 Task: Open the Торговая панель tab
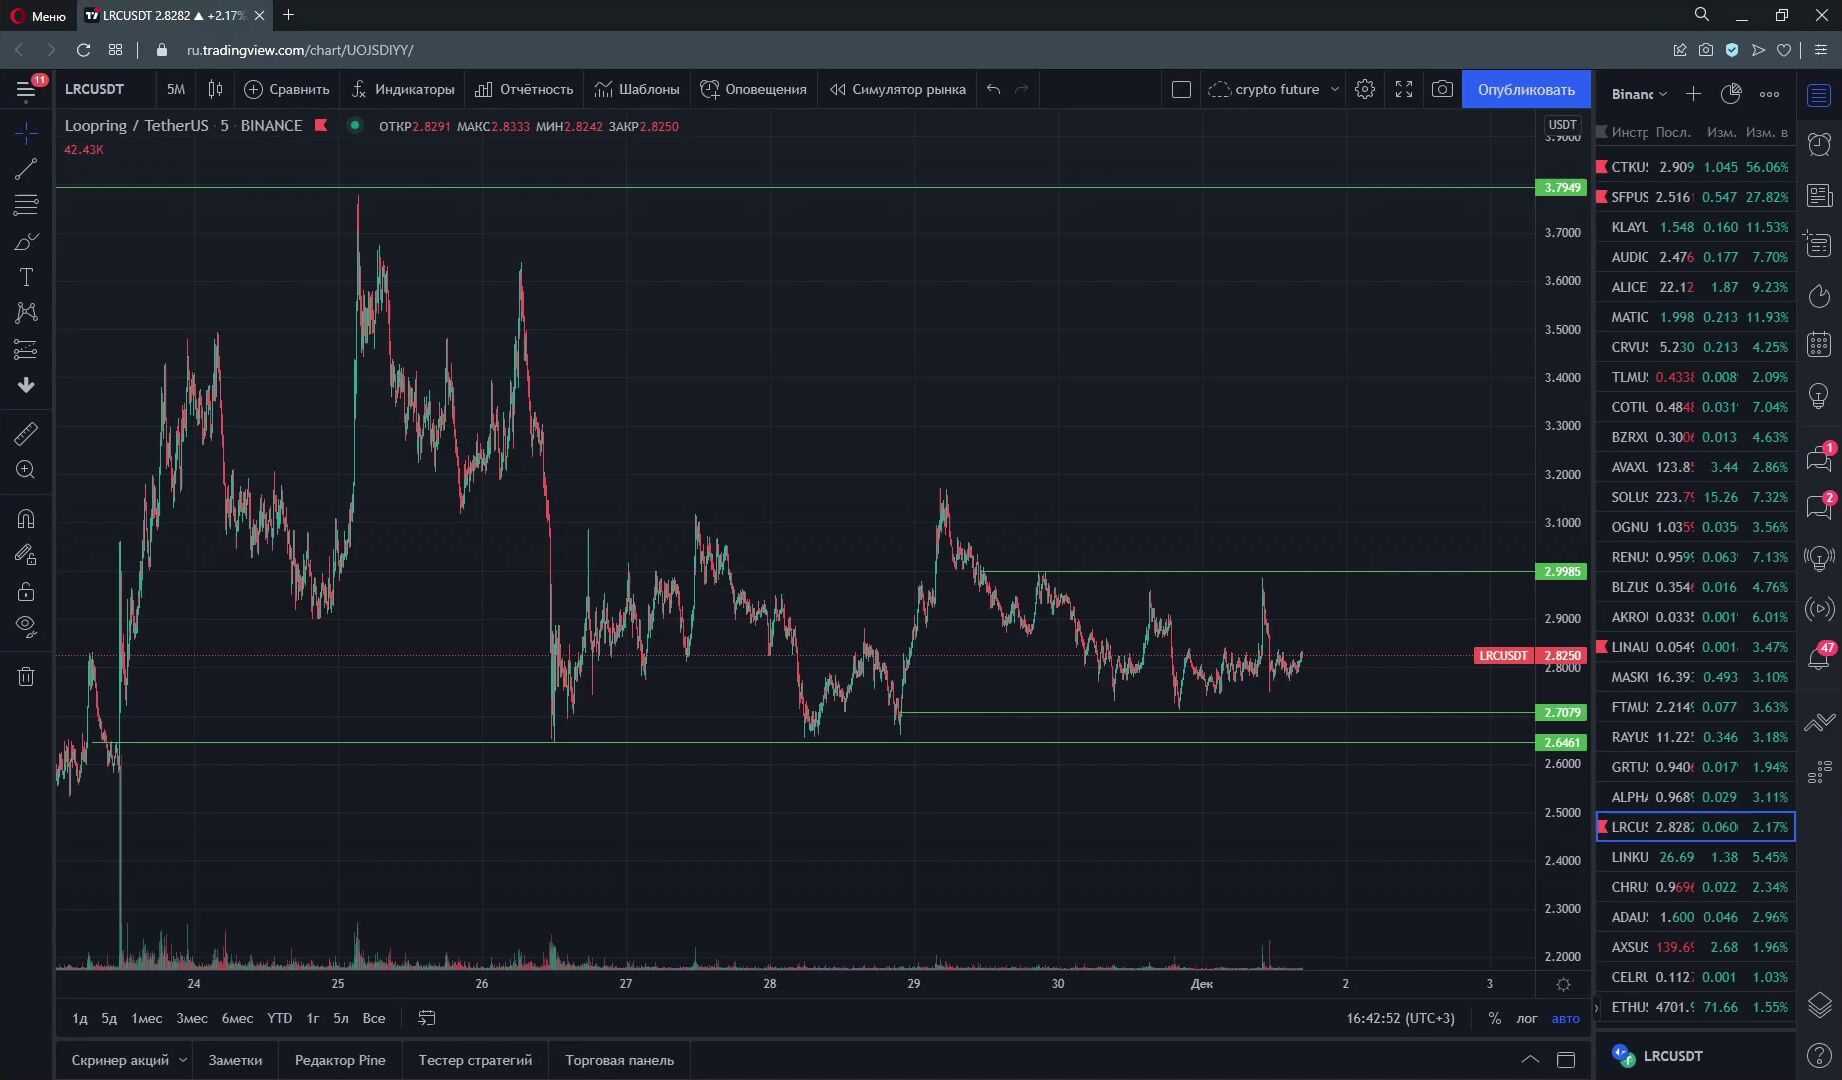[620, 1060]
